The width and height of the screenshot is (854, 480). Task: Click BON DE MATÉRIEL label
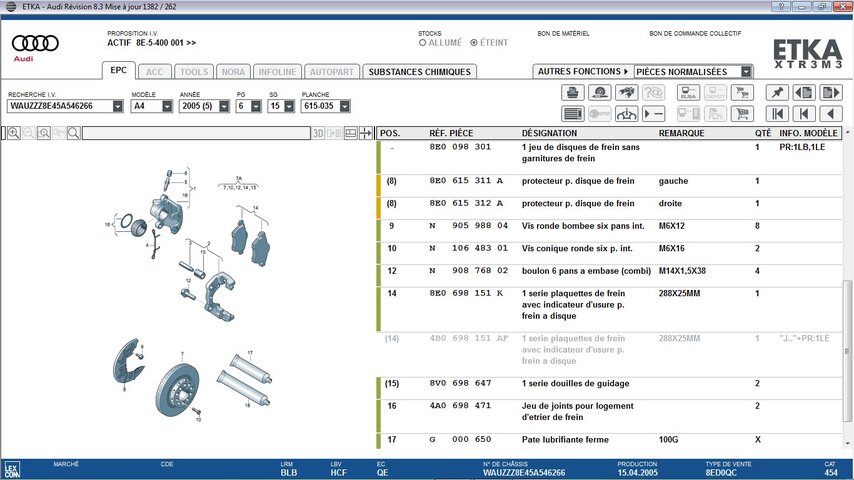tap(563, 33)
